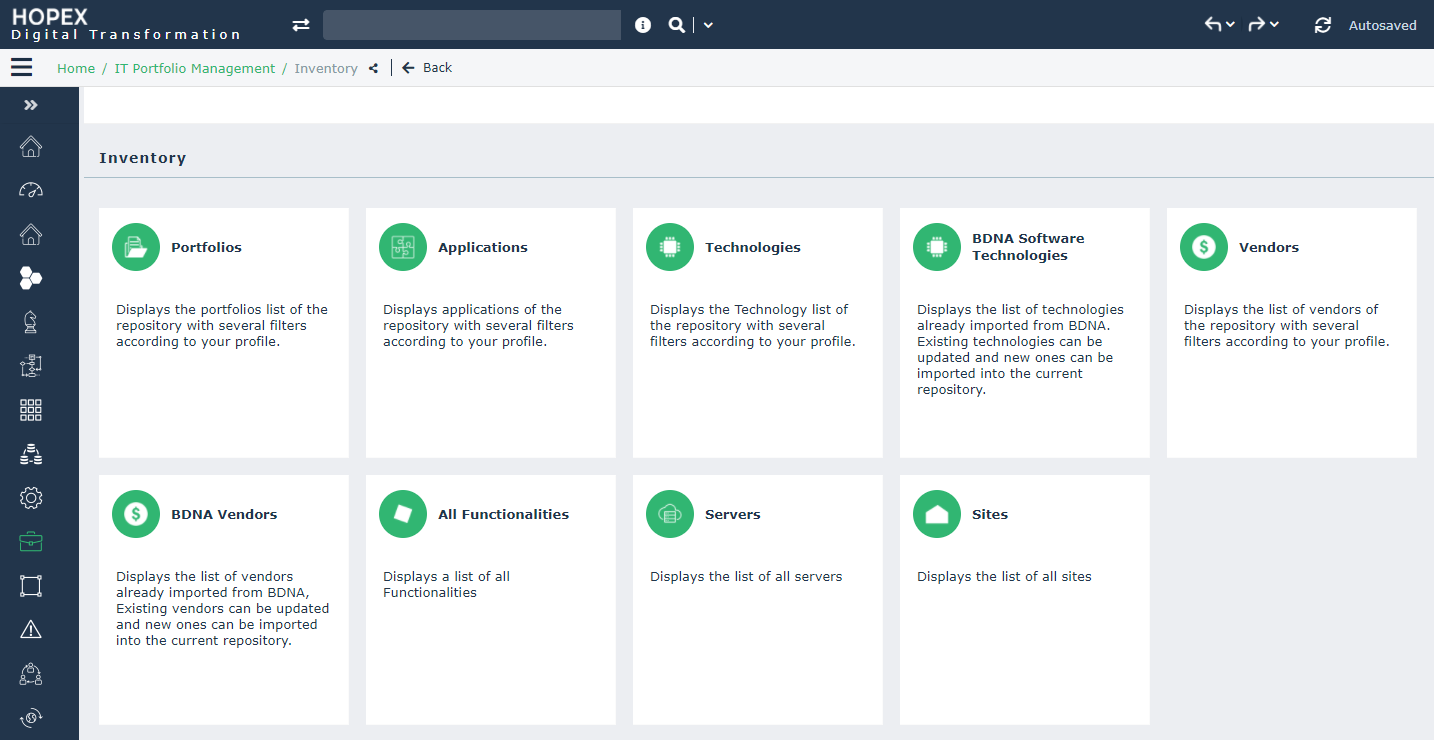Click the Back button
The width and height of the screenshot is (1434, 740).
427,68
